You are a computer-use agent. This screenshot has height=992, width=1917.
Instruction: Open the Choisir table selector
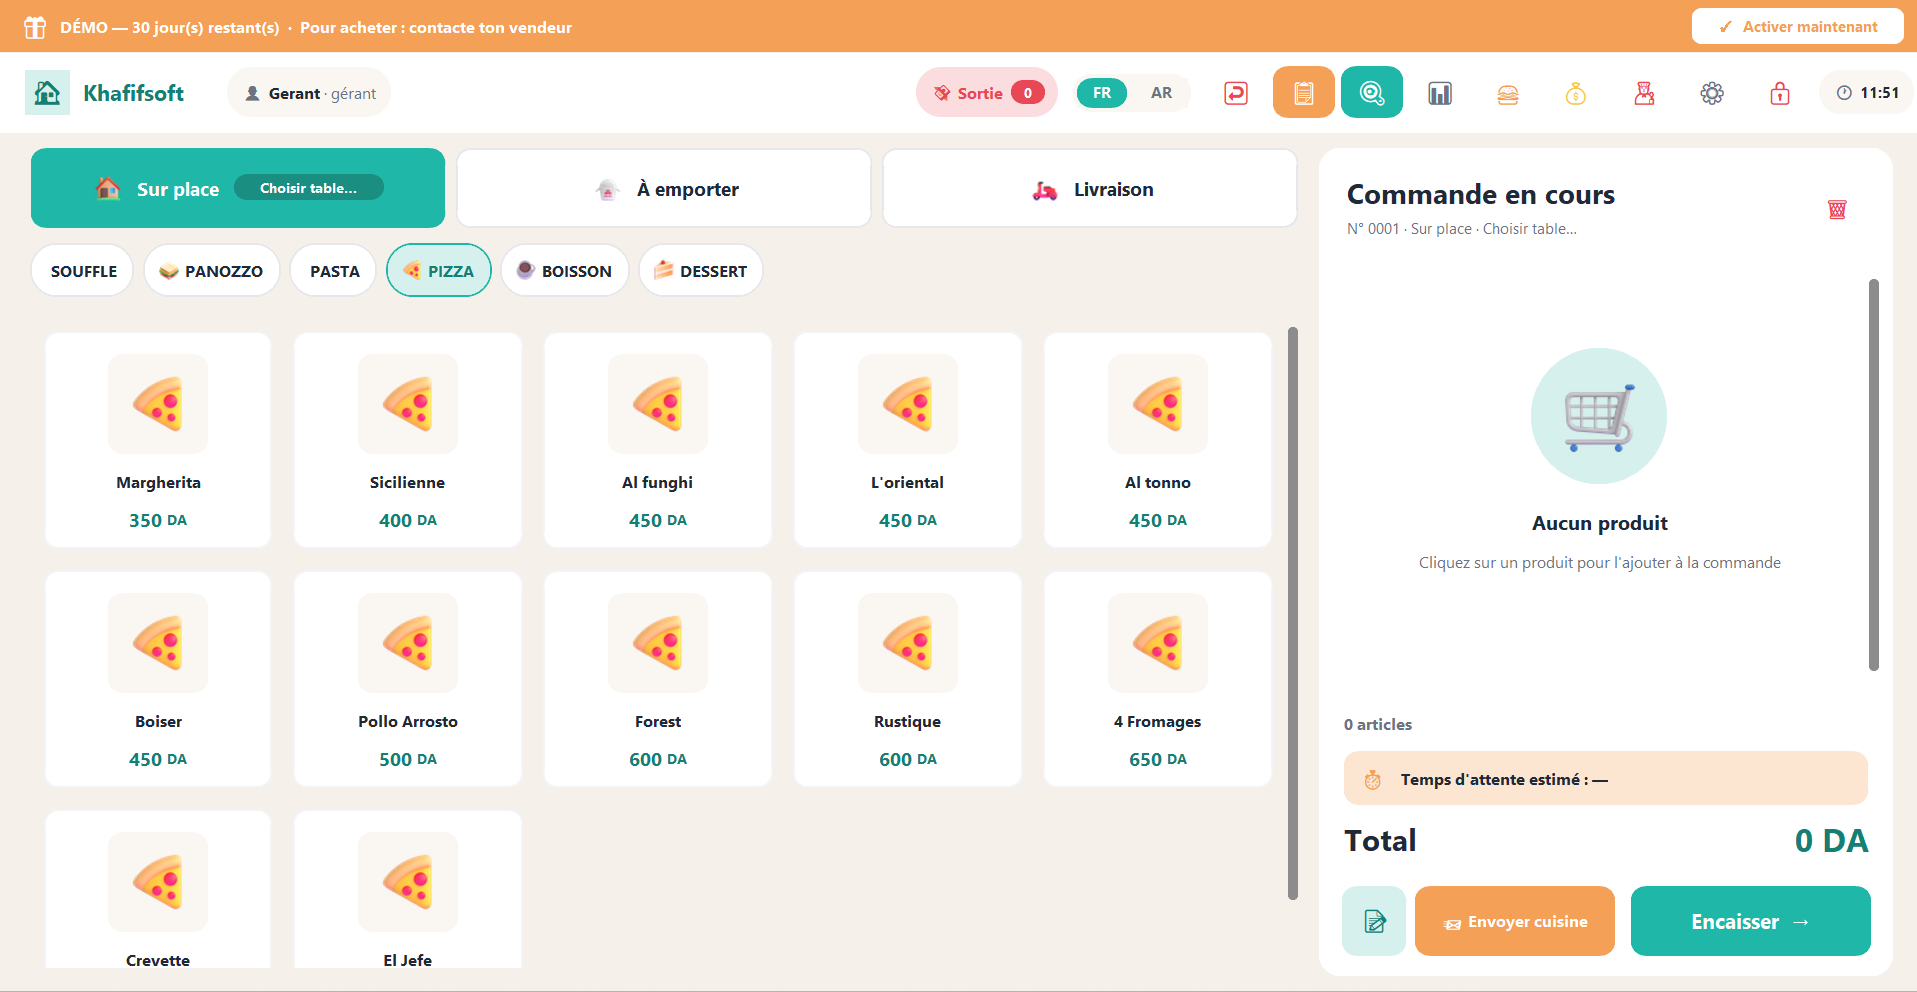[x=309, y=188]
